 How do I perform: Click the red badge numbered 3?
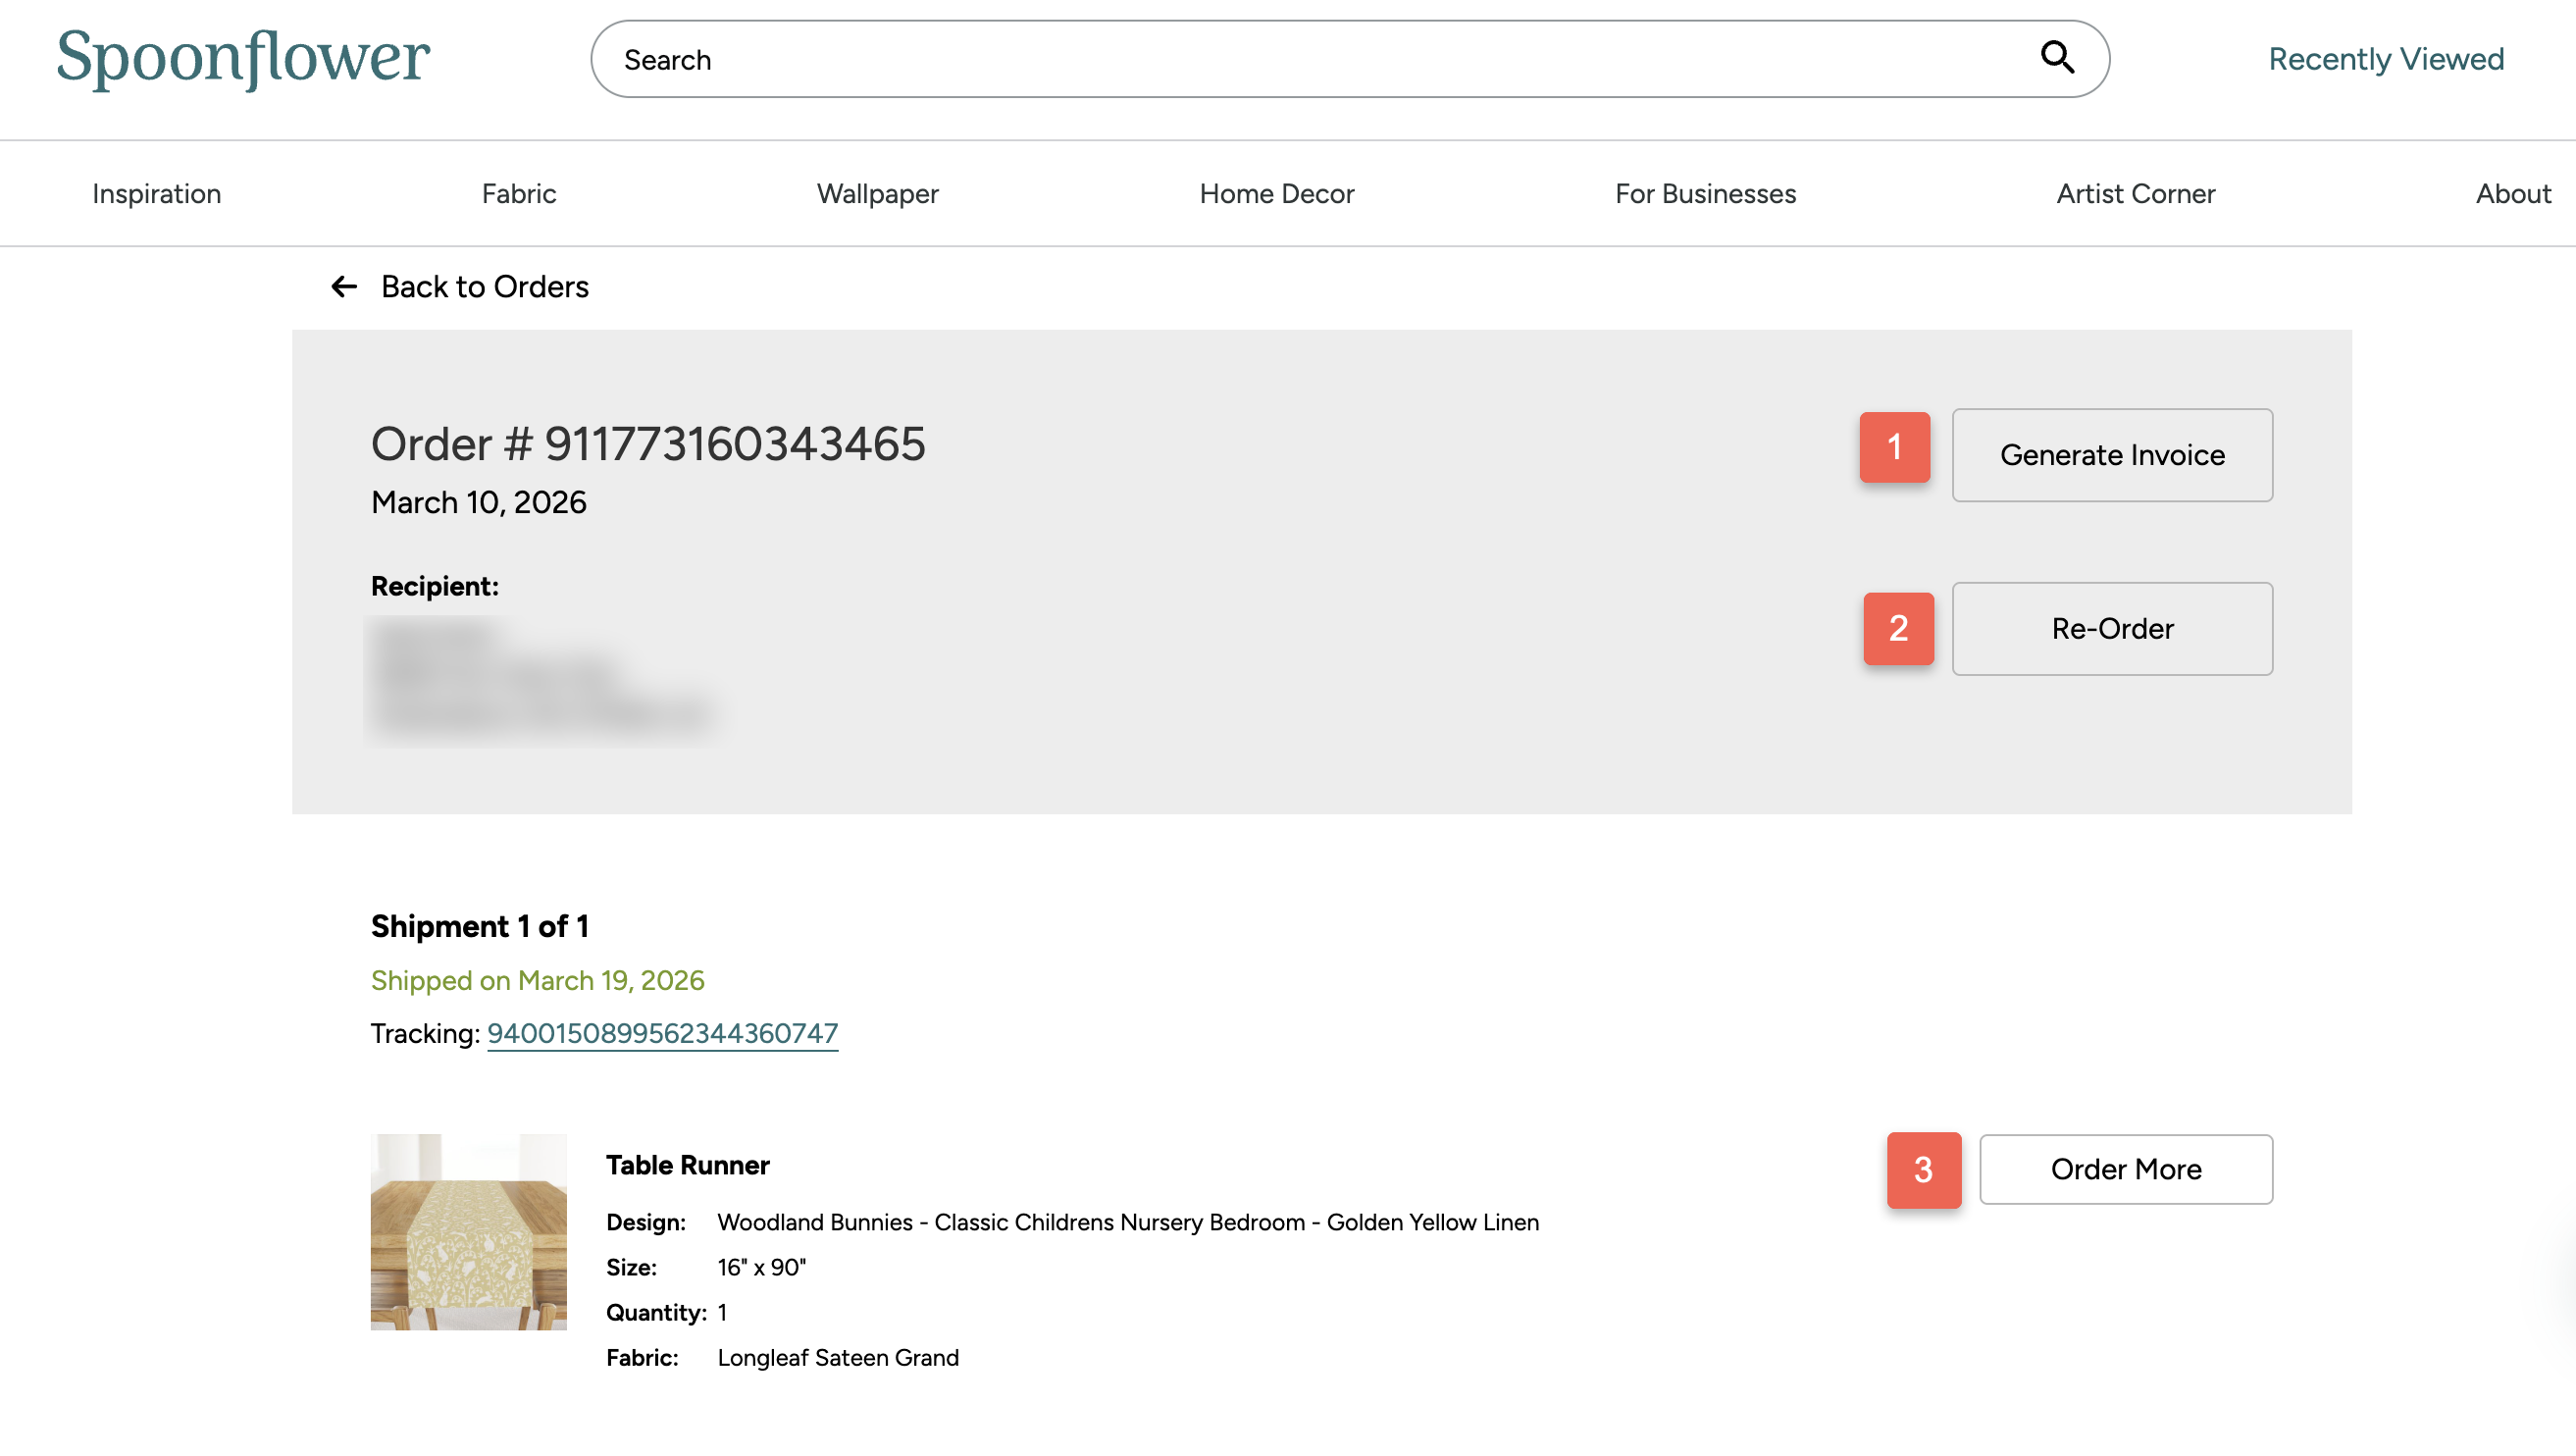[x=1922, y=1169]
